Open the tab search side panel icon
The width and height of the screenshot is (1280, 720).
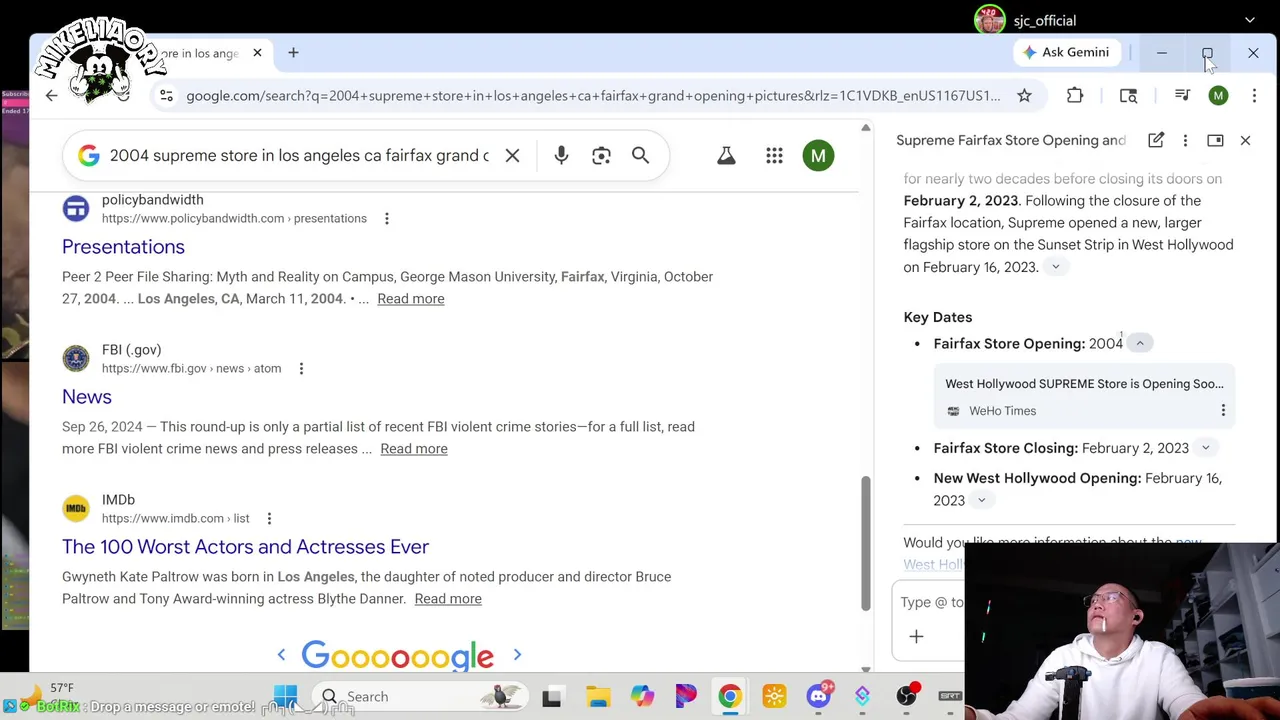[x=1128, y=96]
